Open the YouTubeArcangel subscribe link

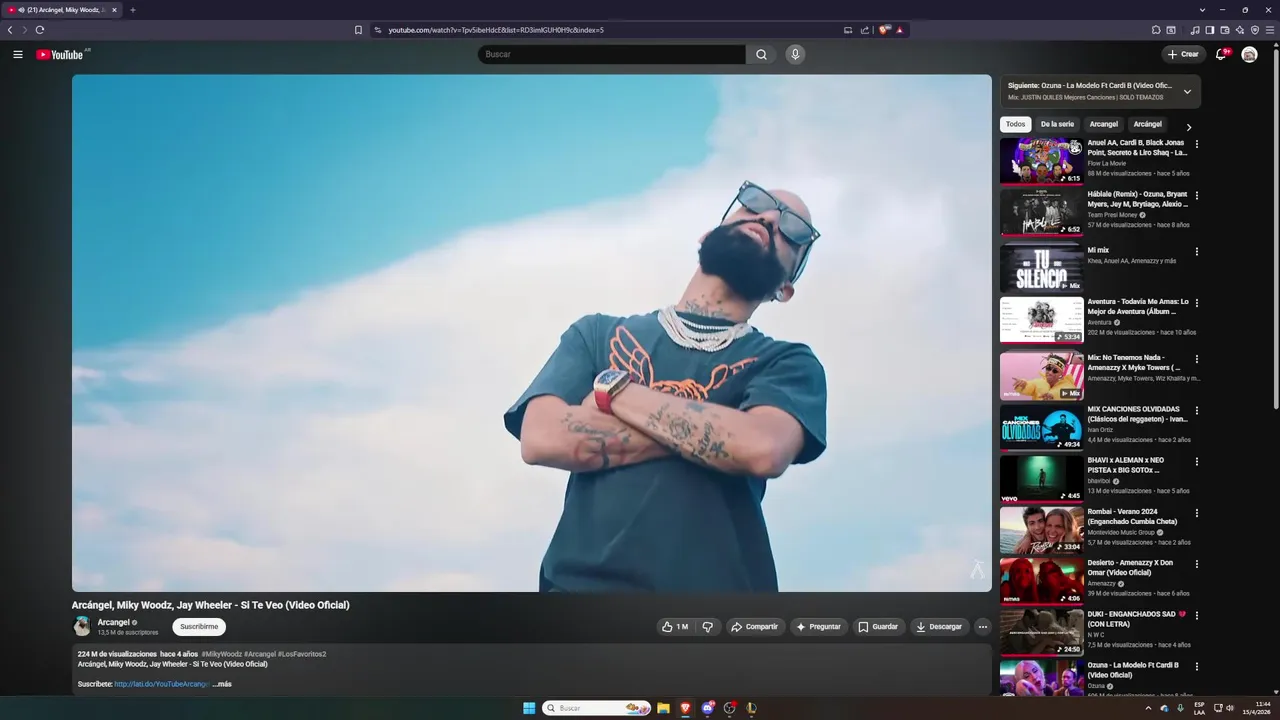(162, 684)
